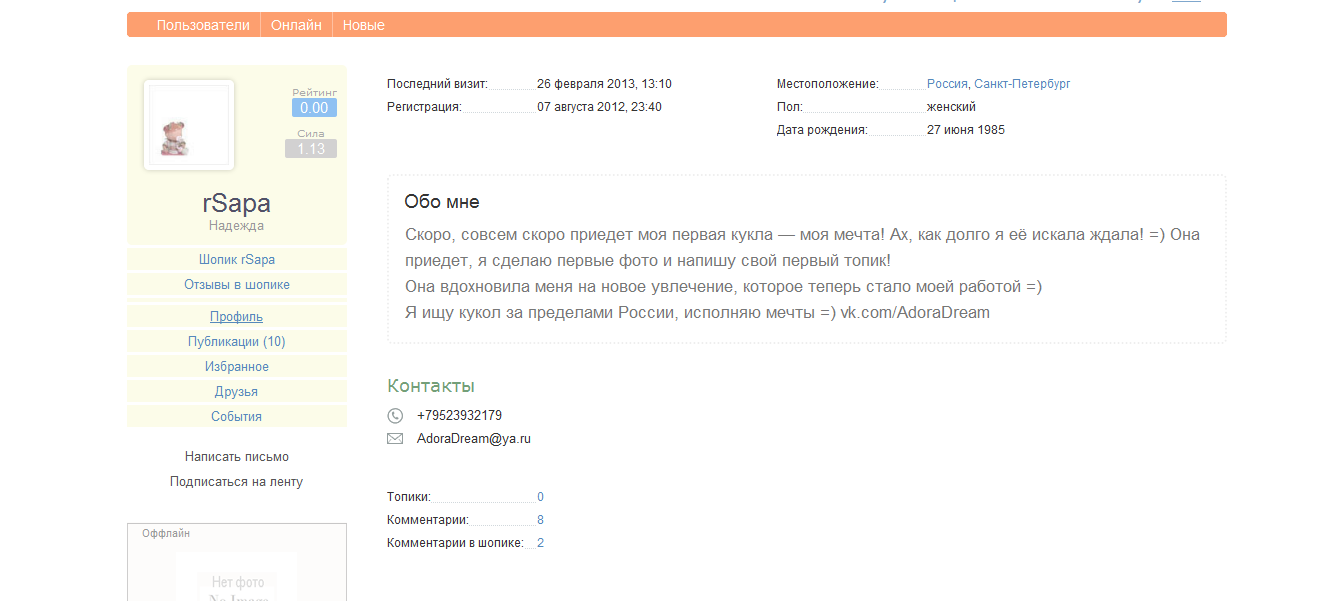Switch to the Онлайн tab
Viewport: 1322px width, 601px height.
point(296,25)
